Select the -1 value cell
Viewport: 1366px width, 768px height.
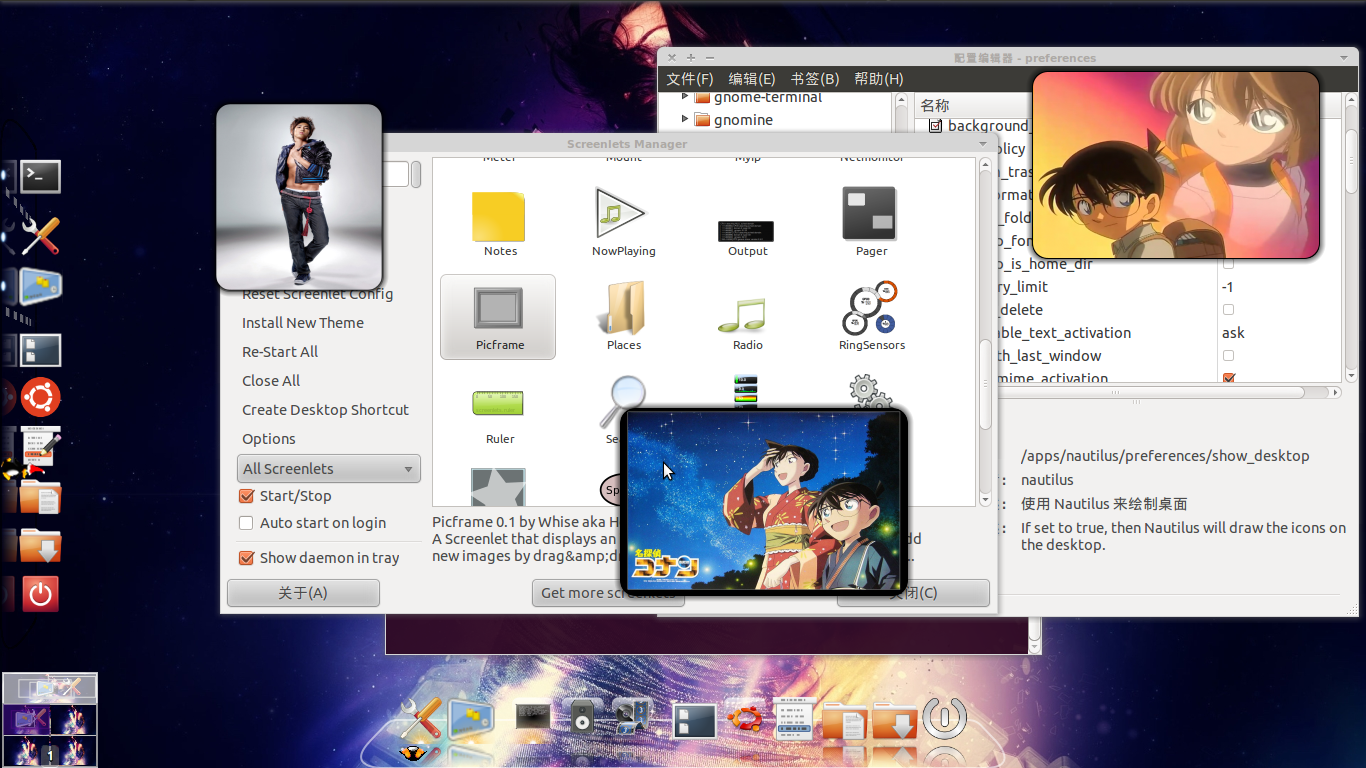pos(1227,287)
